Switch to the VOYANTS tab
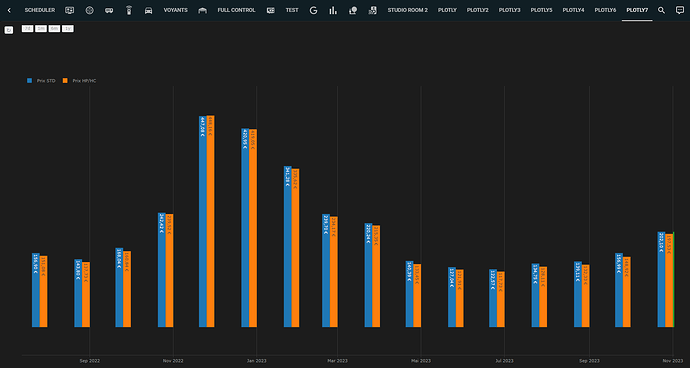690x368 pixels. click(x=176, y=10)
